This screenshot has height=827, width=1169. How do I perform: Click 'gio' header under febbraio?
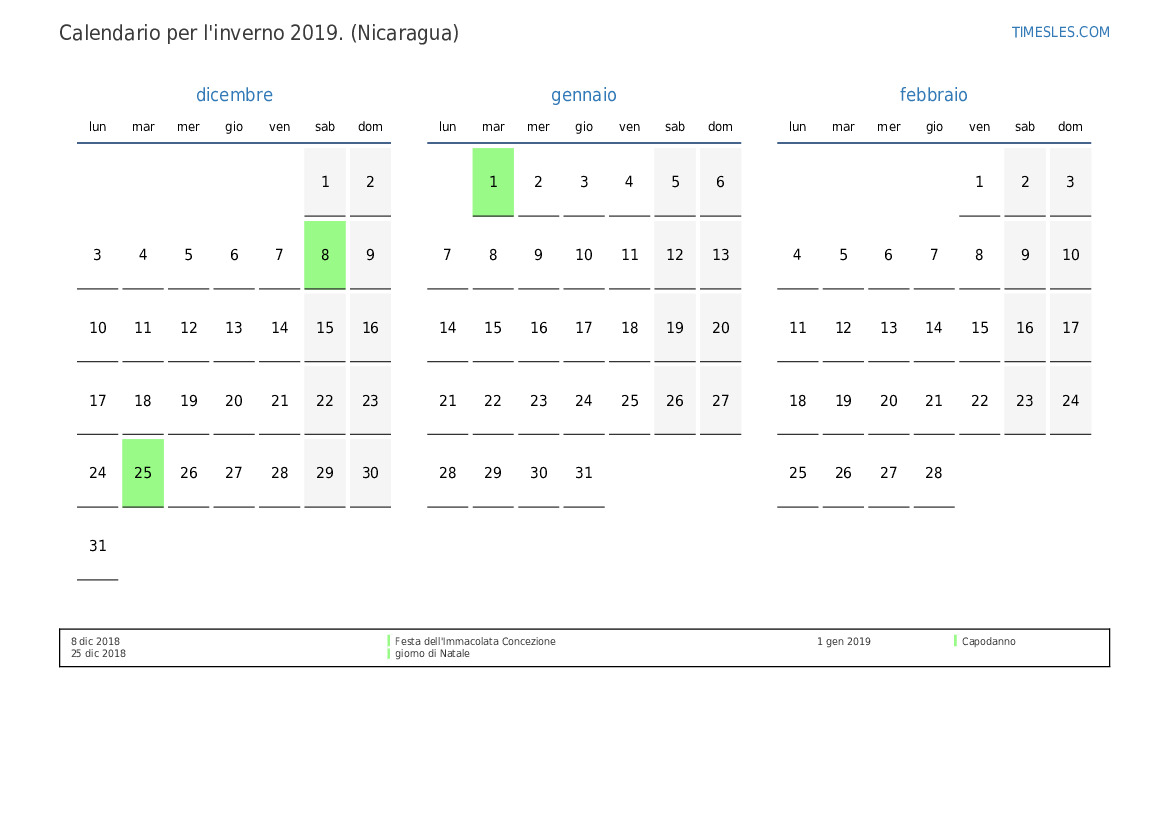coord(934,127)
